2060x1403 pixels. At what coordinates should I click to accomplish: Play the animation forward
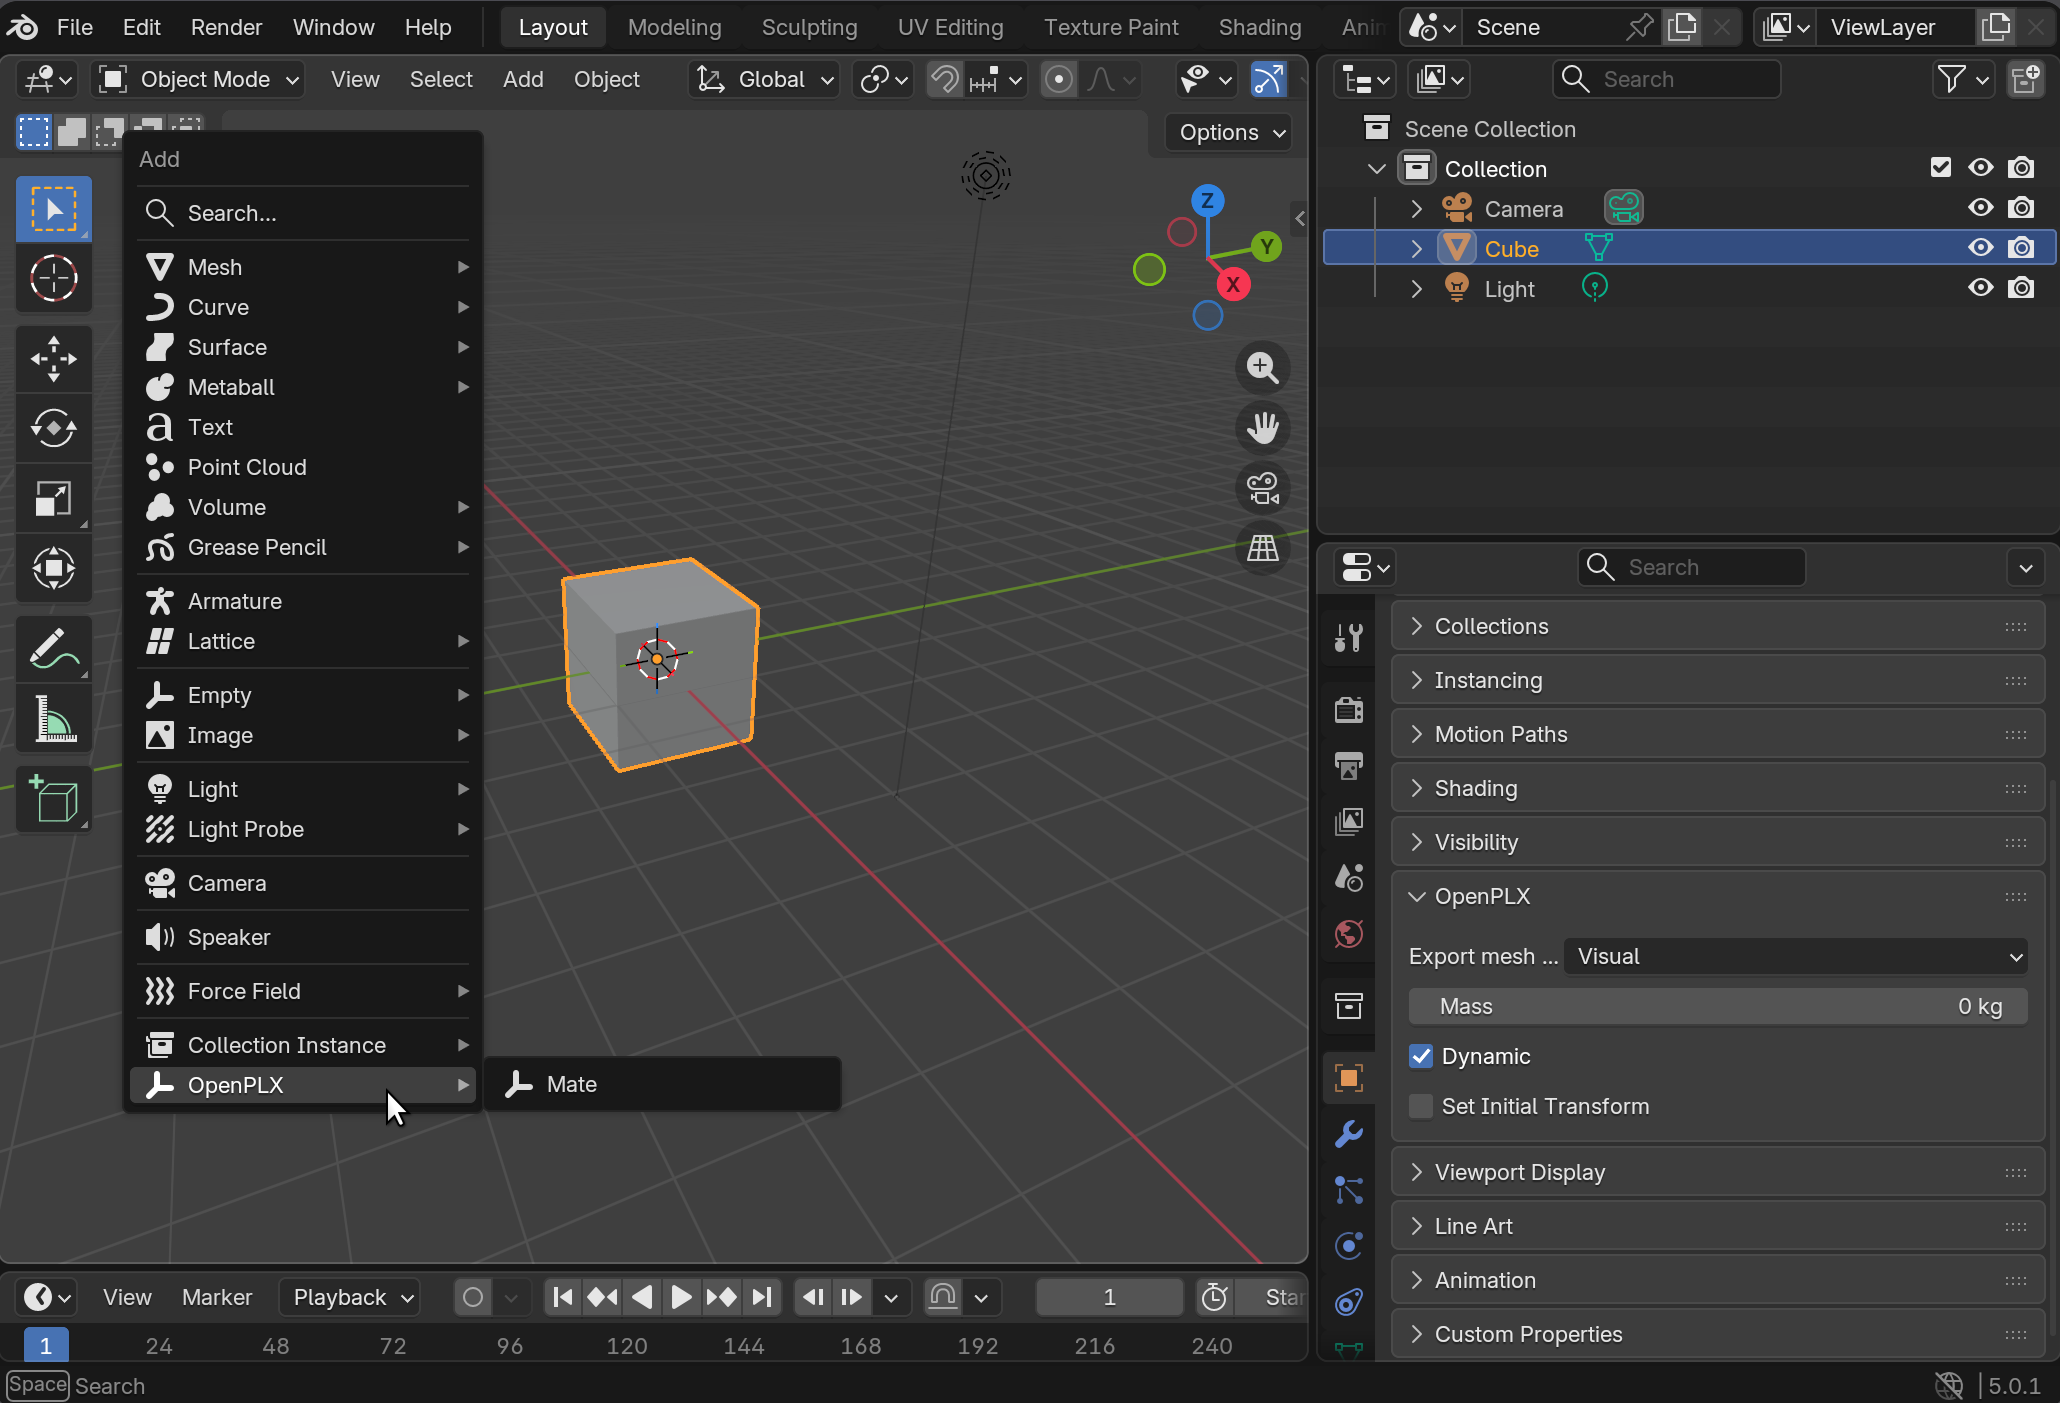click(x=681, y=1297)
